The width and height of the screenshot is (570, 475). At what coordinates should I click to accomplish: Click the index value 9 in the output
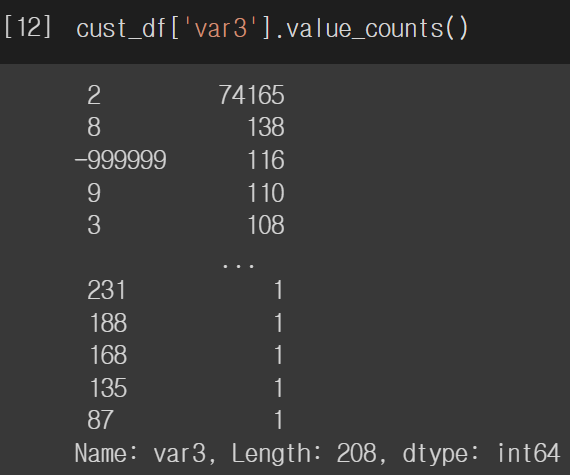click(94, 193)
